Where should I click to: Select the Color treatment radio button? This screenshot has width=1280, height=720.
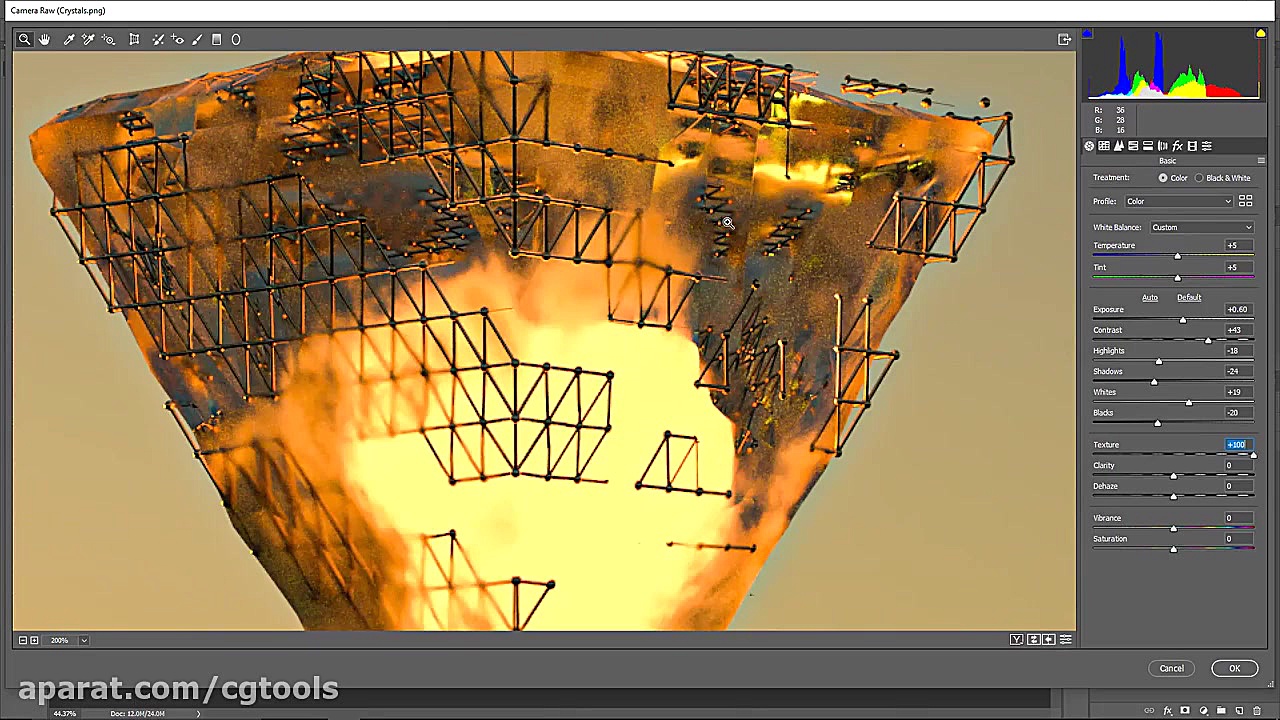pos(1163,178)
